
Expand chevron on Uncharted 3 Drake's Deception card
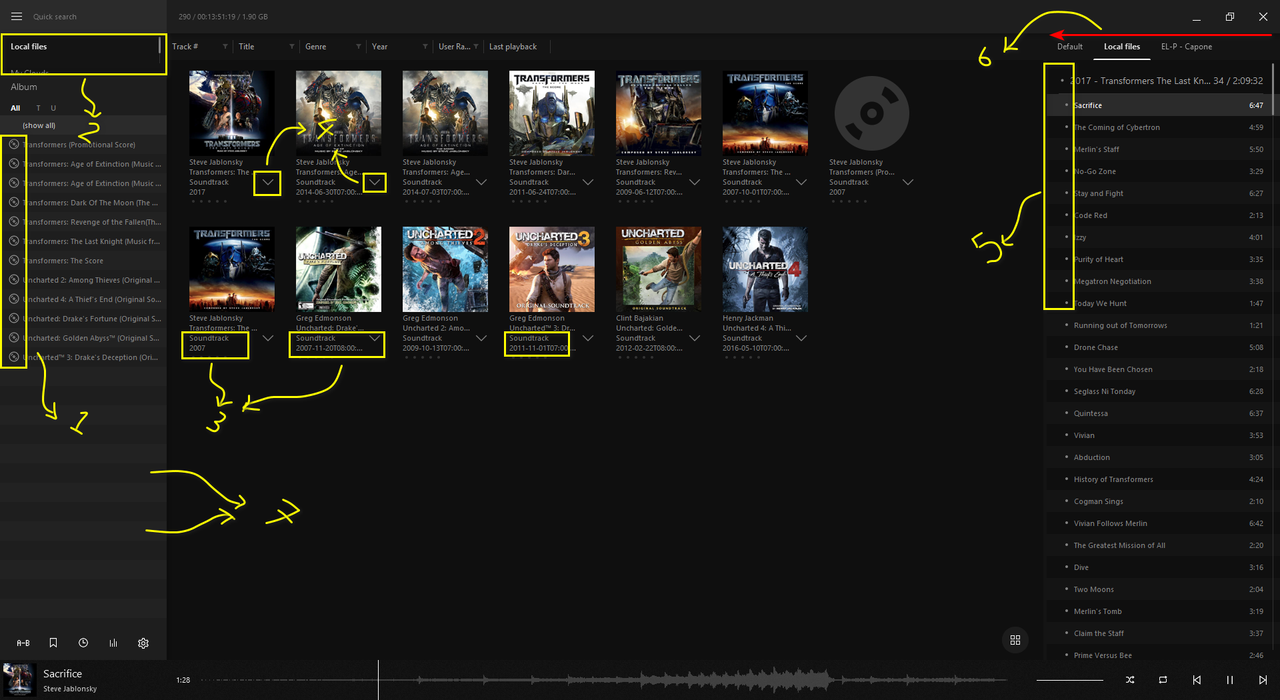pos(588,339)
